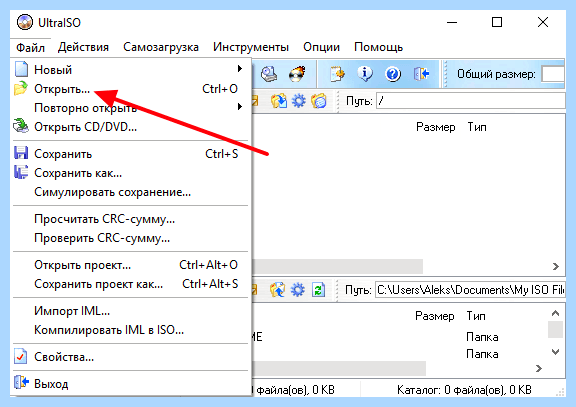This screenshot has width=576, height=407.
Task: Choose Открыть проект... from menu
Action: point(130,265)
